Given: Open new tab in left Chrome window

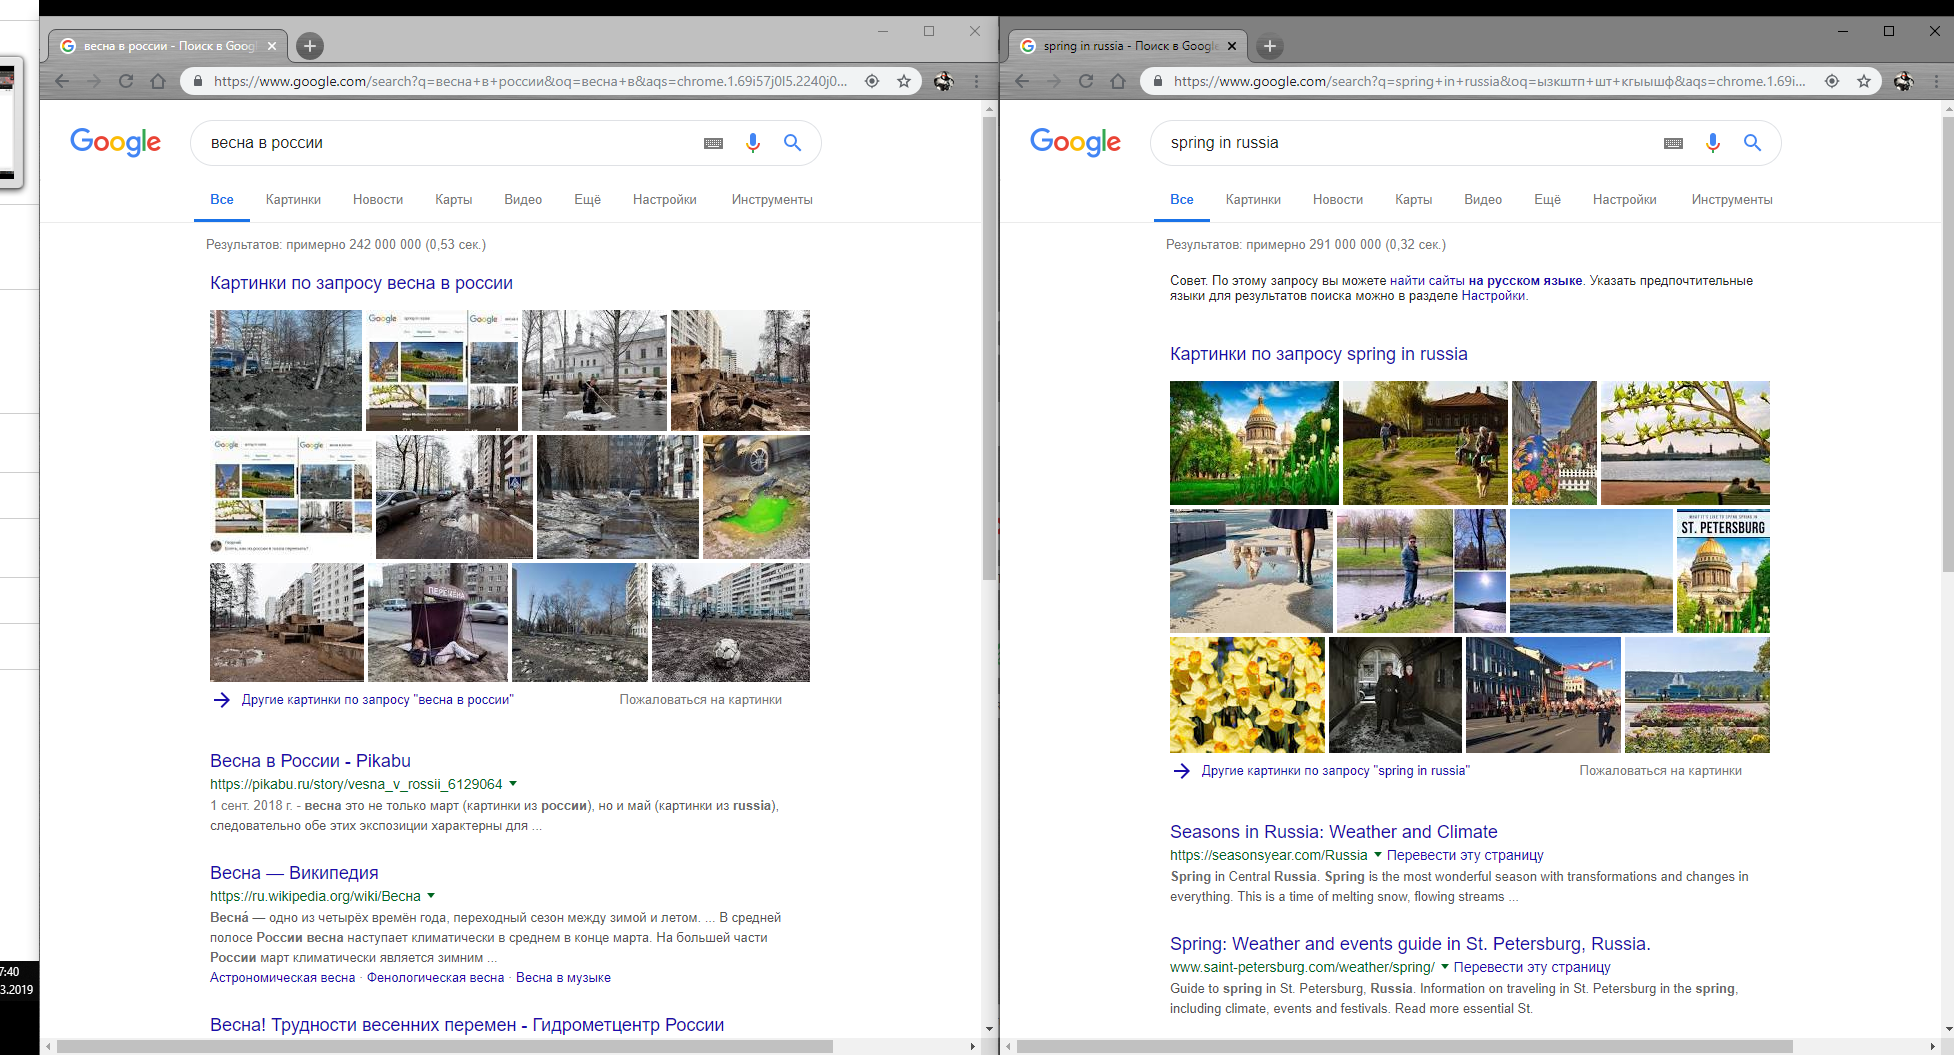Looking at the screenshot, I should coord(310,46).
